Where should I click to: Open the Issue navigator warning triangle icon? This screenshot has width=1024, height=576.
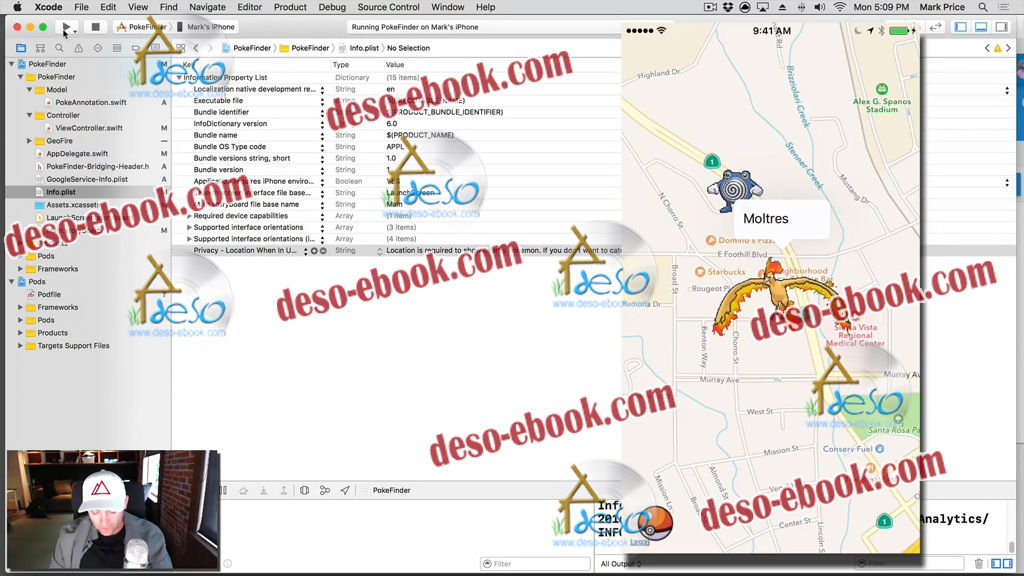pos(78,48)
